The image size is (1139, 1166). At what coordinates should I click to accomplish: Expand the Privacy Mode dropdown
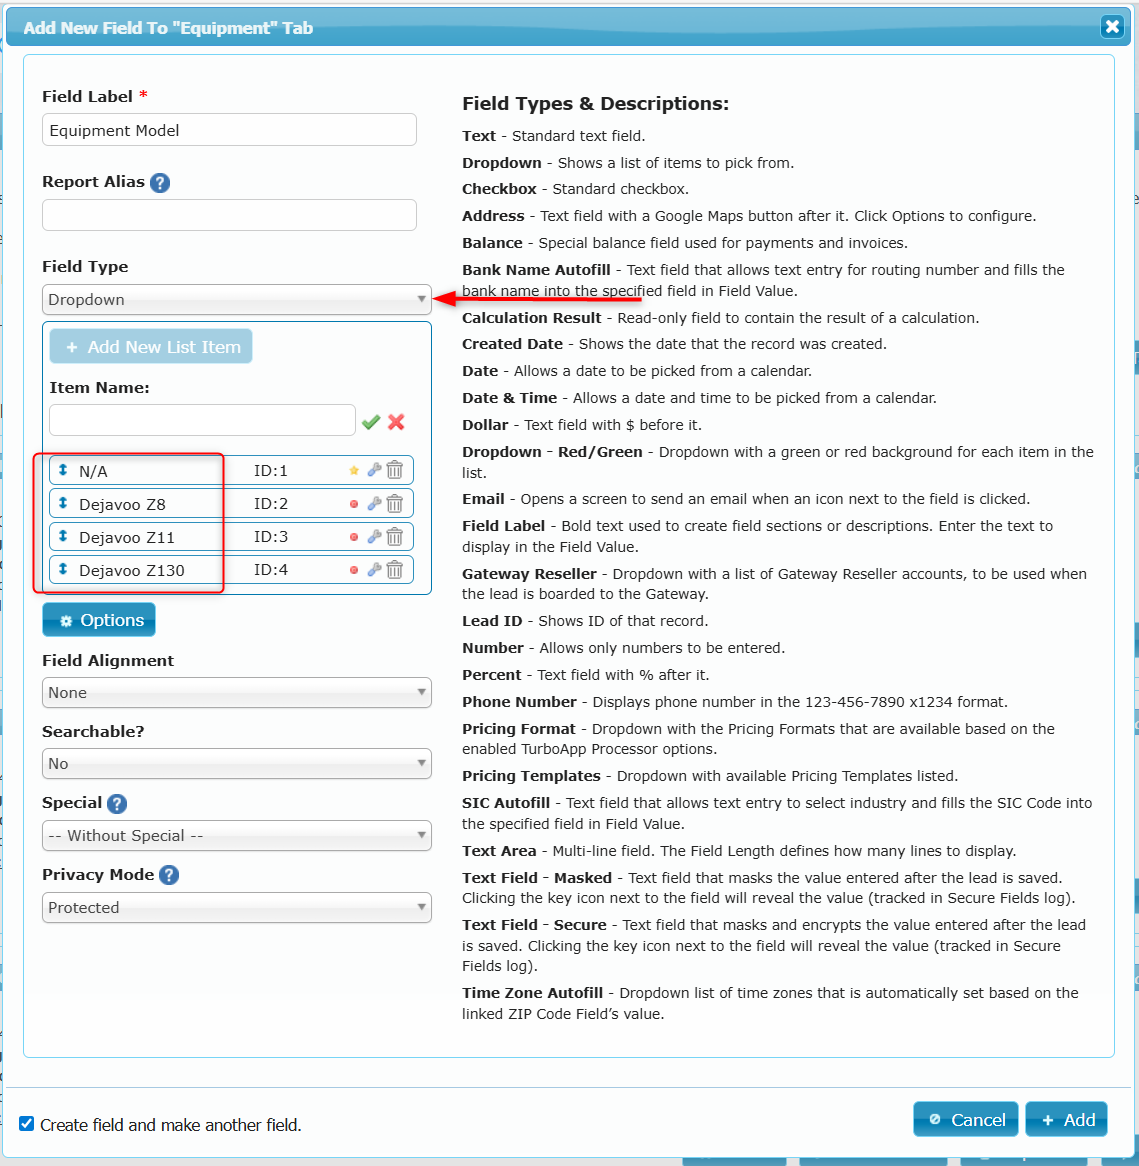(237, 908)
